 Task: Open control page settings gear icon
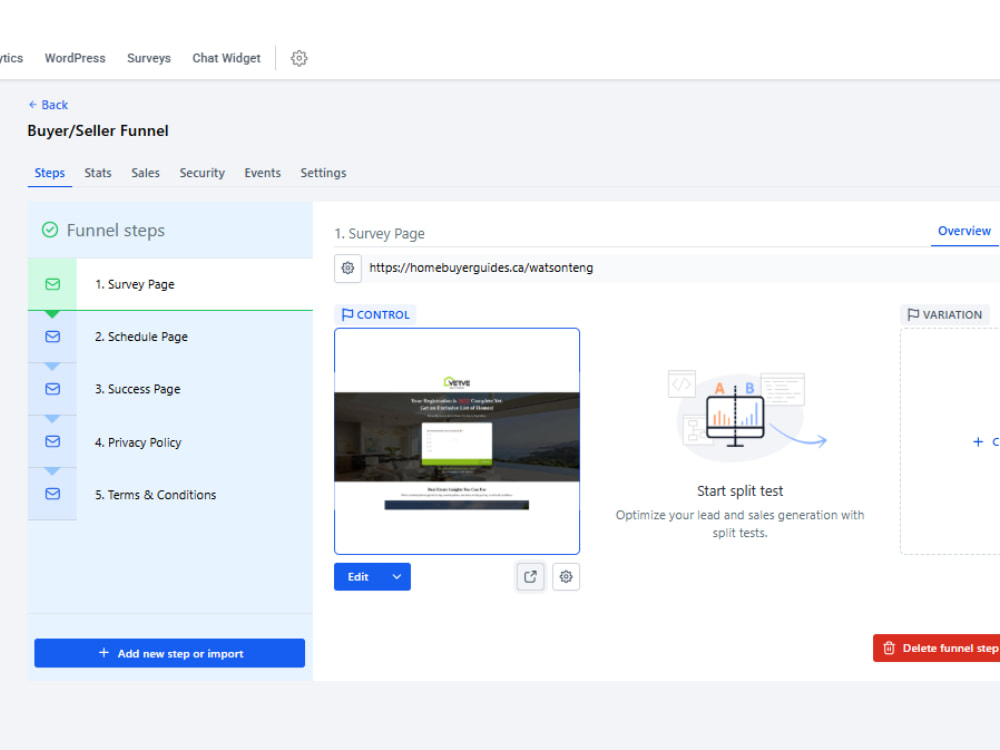[x=566, y=577]
